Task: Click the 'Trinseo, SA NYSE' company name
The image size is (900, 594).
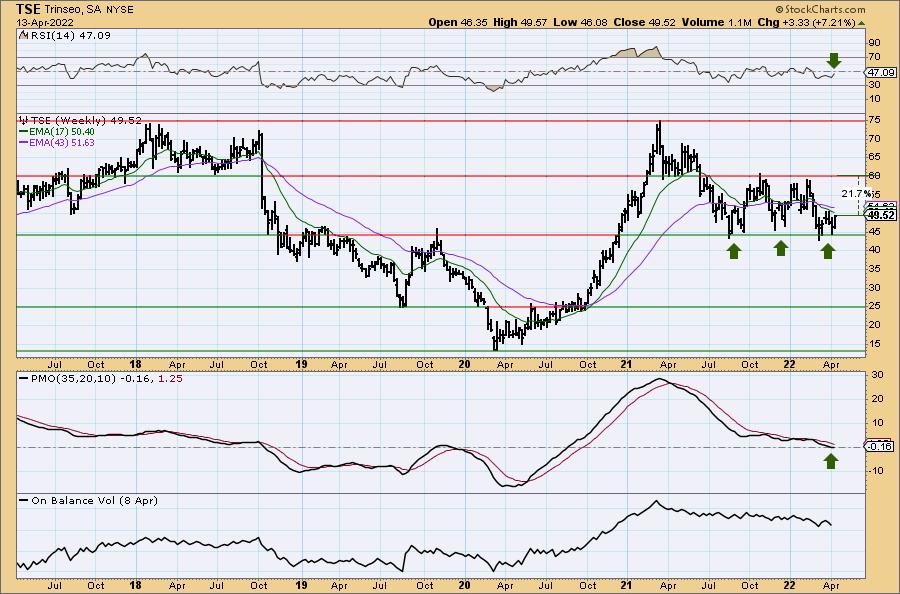Action: click(90, 10)
